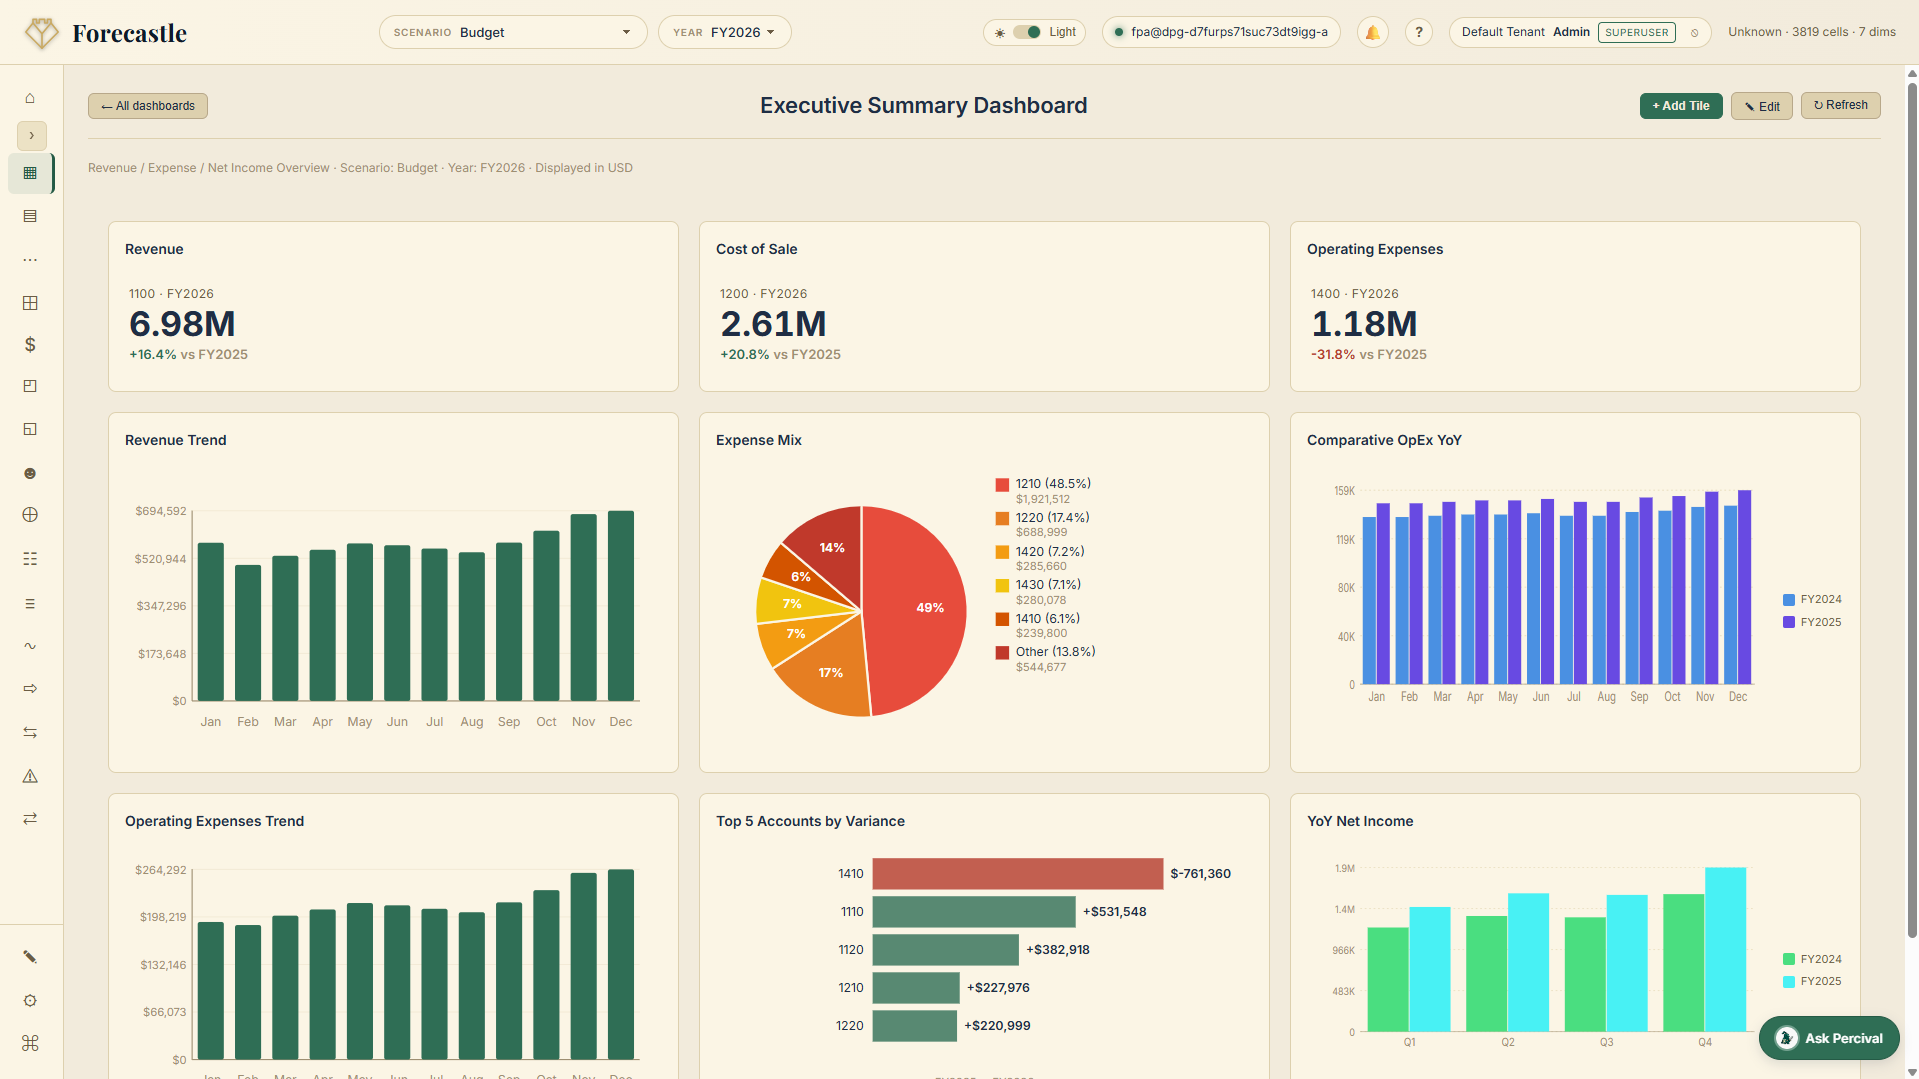This screenshot has height=1079, width=1919.
Task: Open the financials dollar icon in sidebar
Action: (x=30, y=345)
